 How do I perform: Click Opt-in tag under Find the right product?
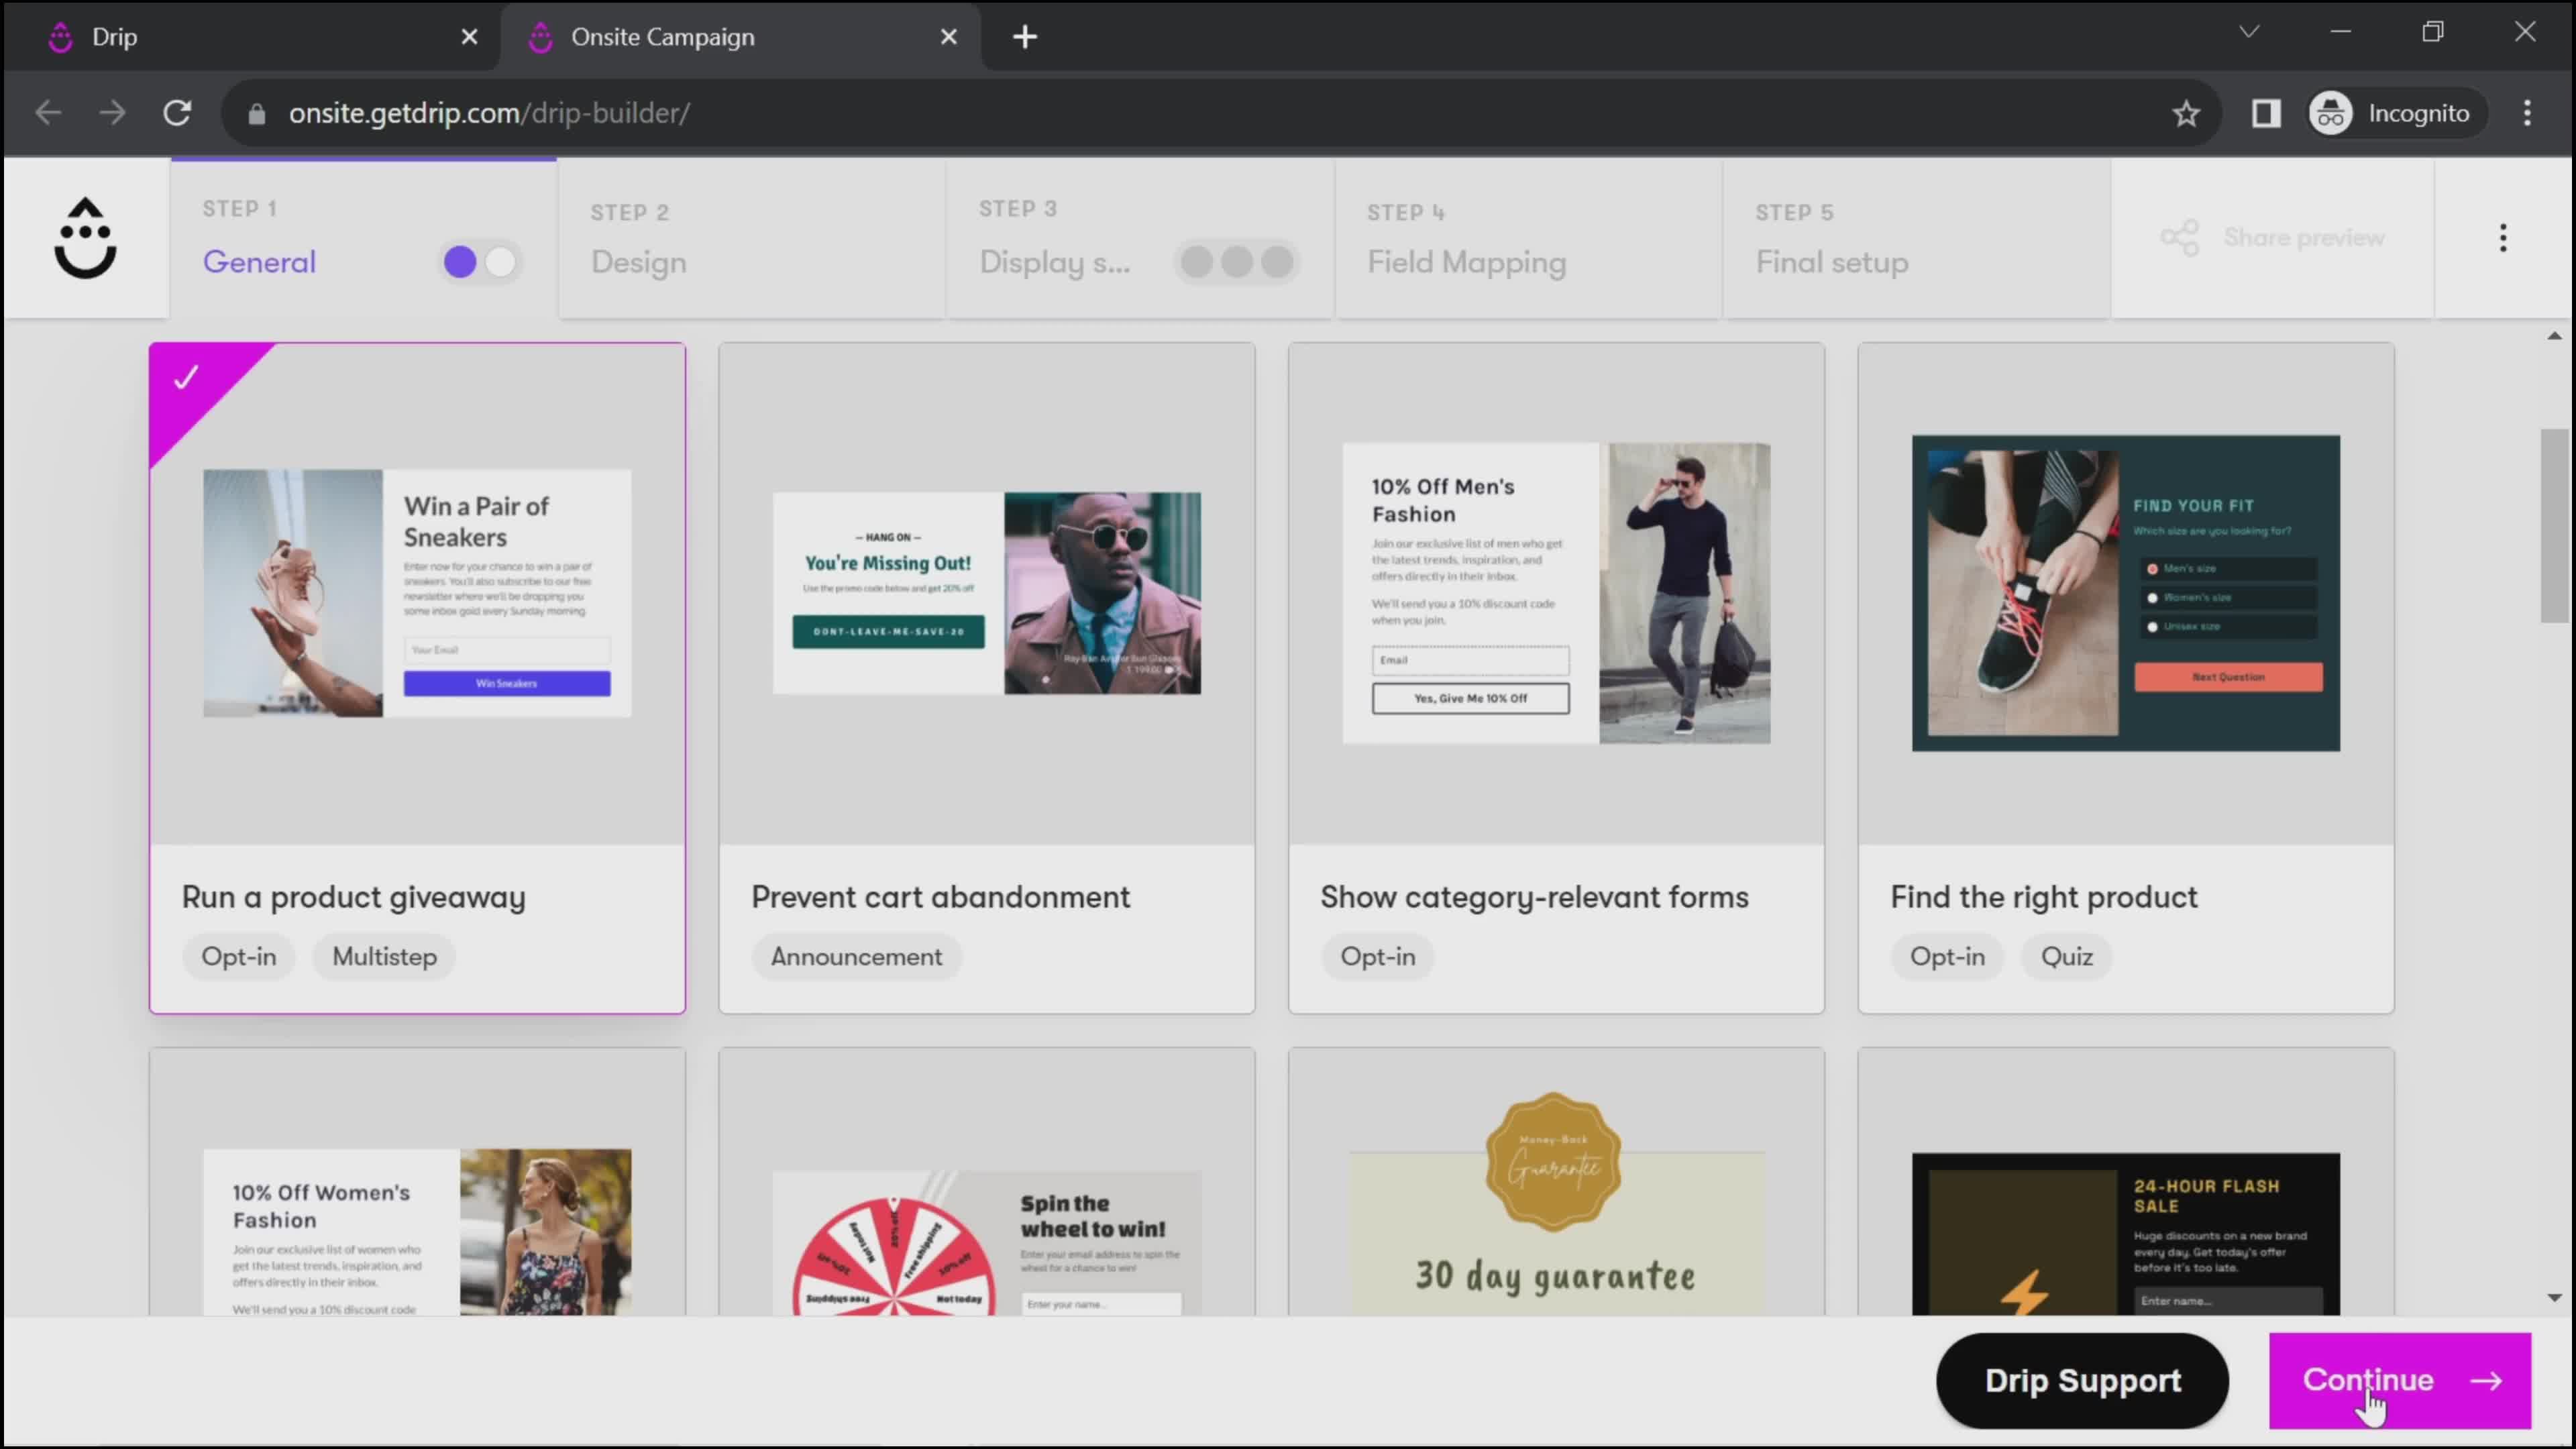[1947, 957]
